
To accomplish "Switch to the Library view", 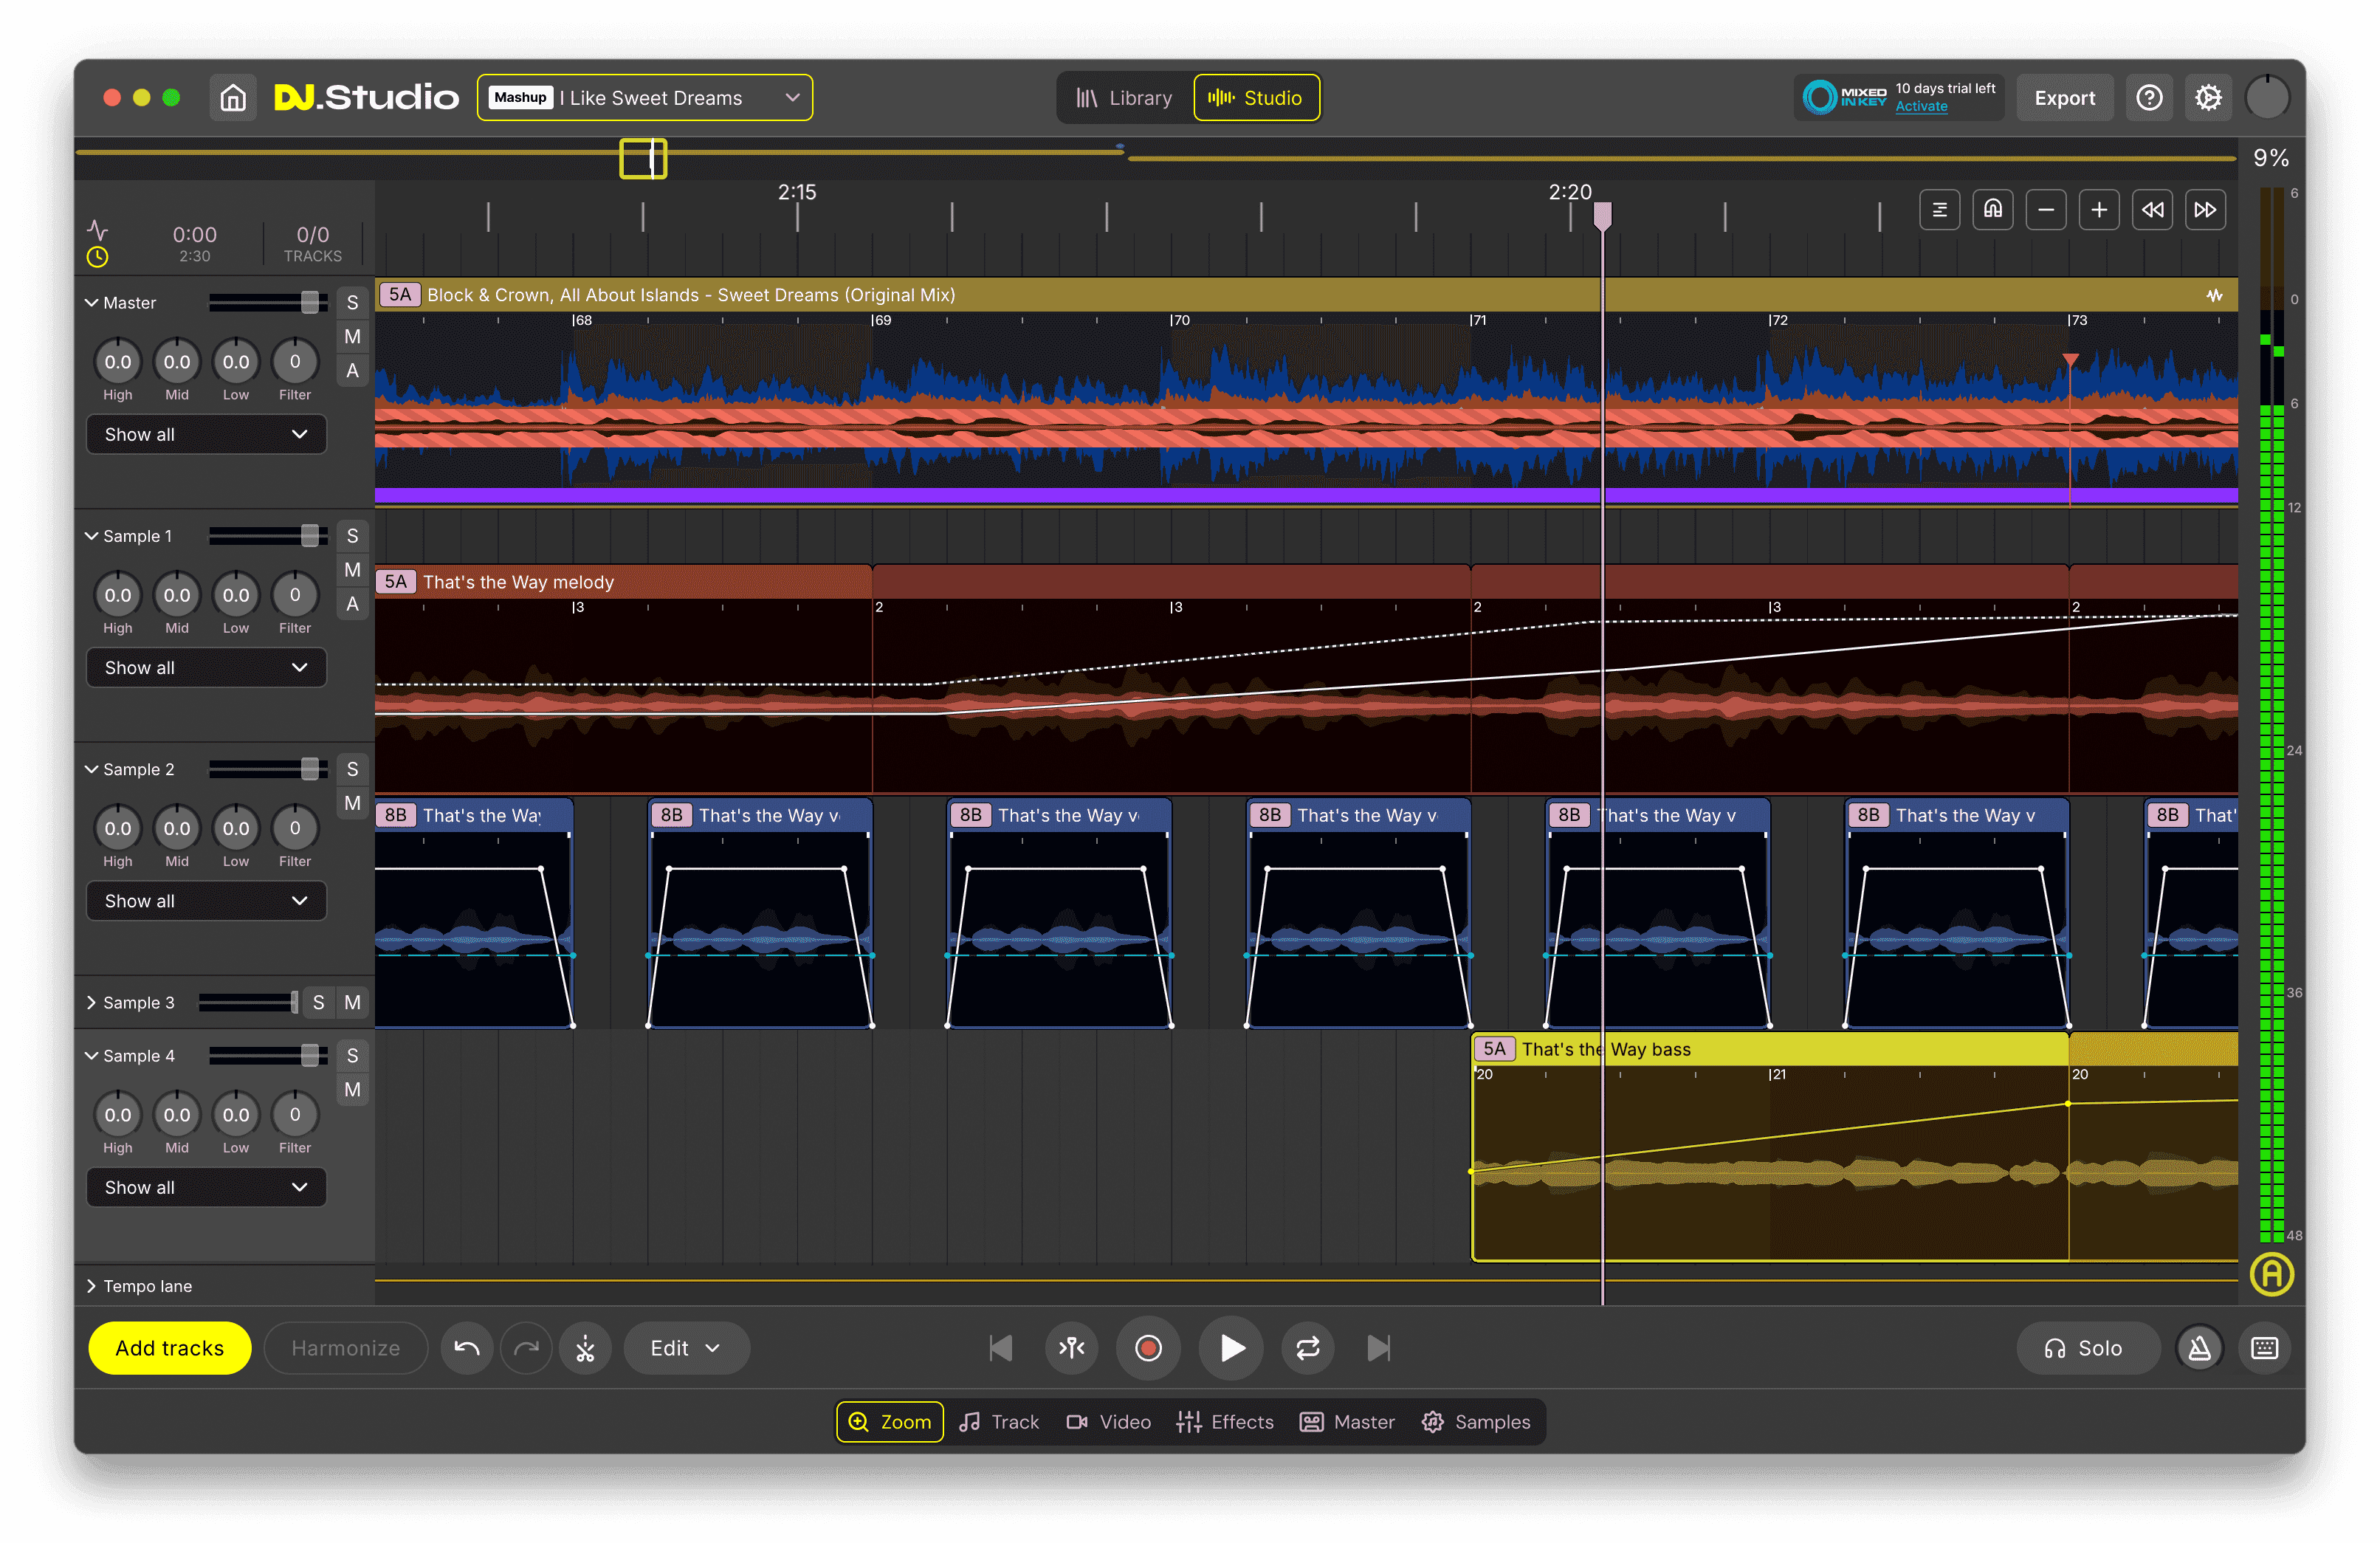I will (1124, 98).
